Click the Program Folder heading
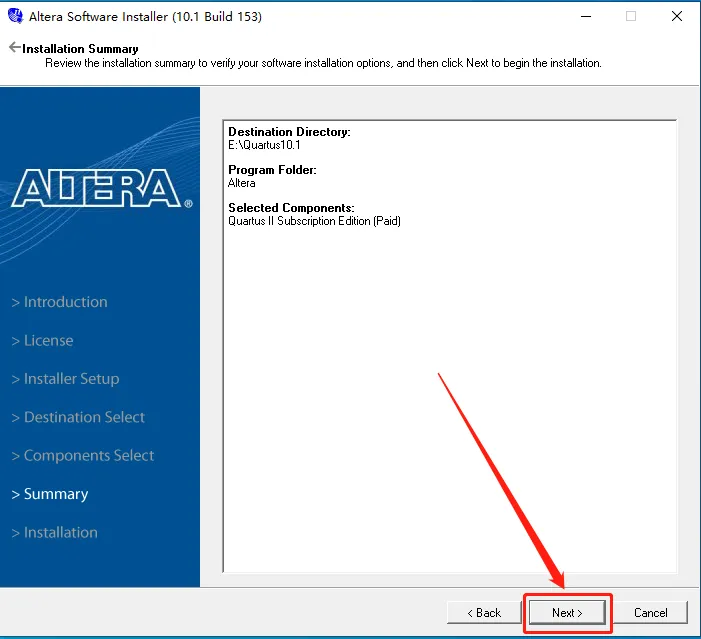This screenshot has width=701, height=639. click(272, 170)
